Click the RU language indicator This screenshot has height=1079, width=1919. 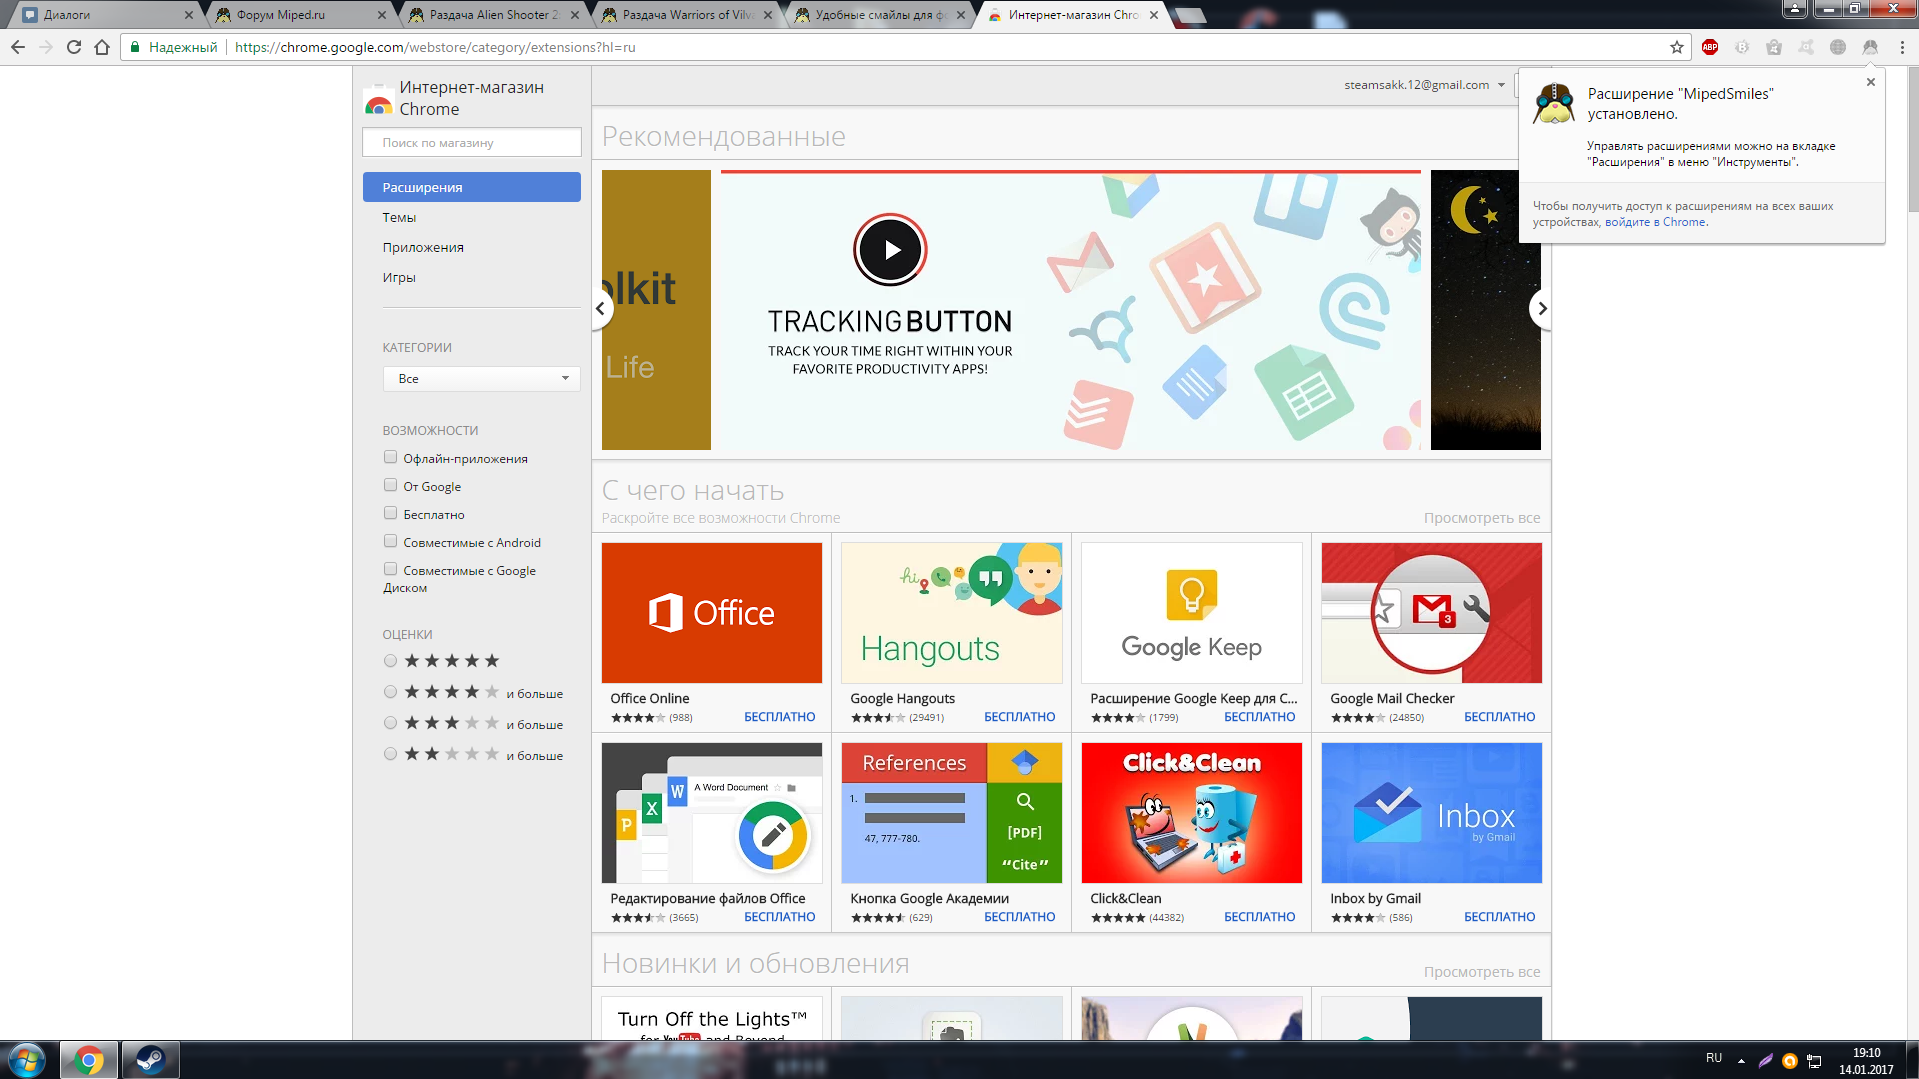(x=1714, y=1058)
